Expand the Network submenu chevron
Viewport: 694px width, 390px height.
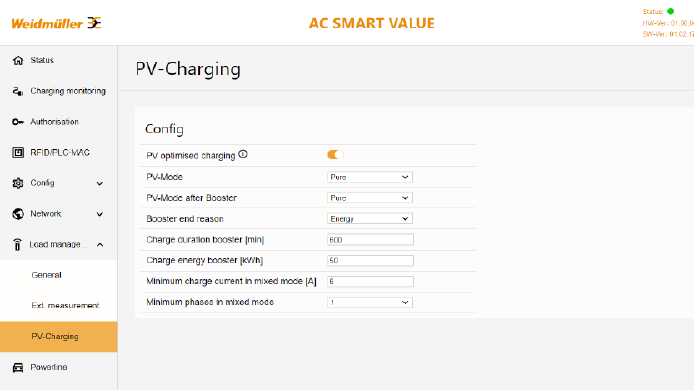100,214
